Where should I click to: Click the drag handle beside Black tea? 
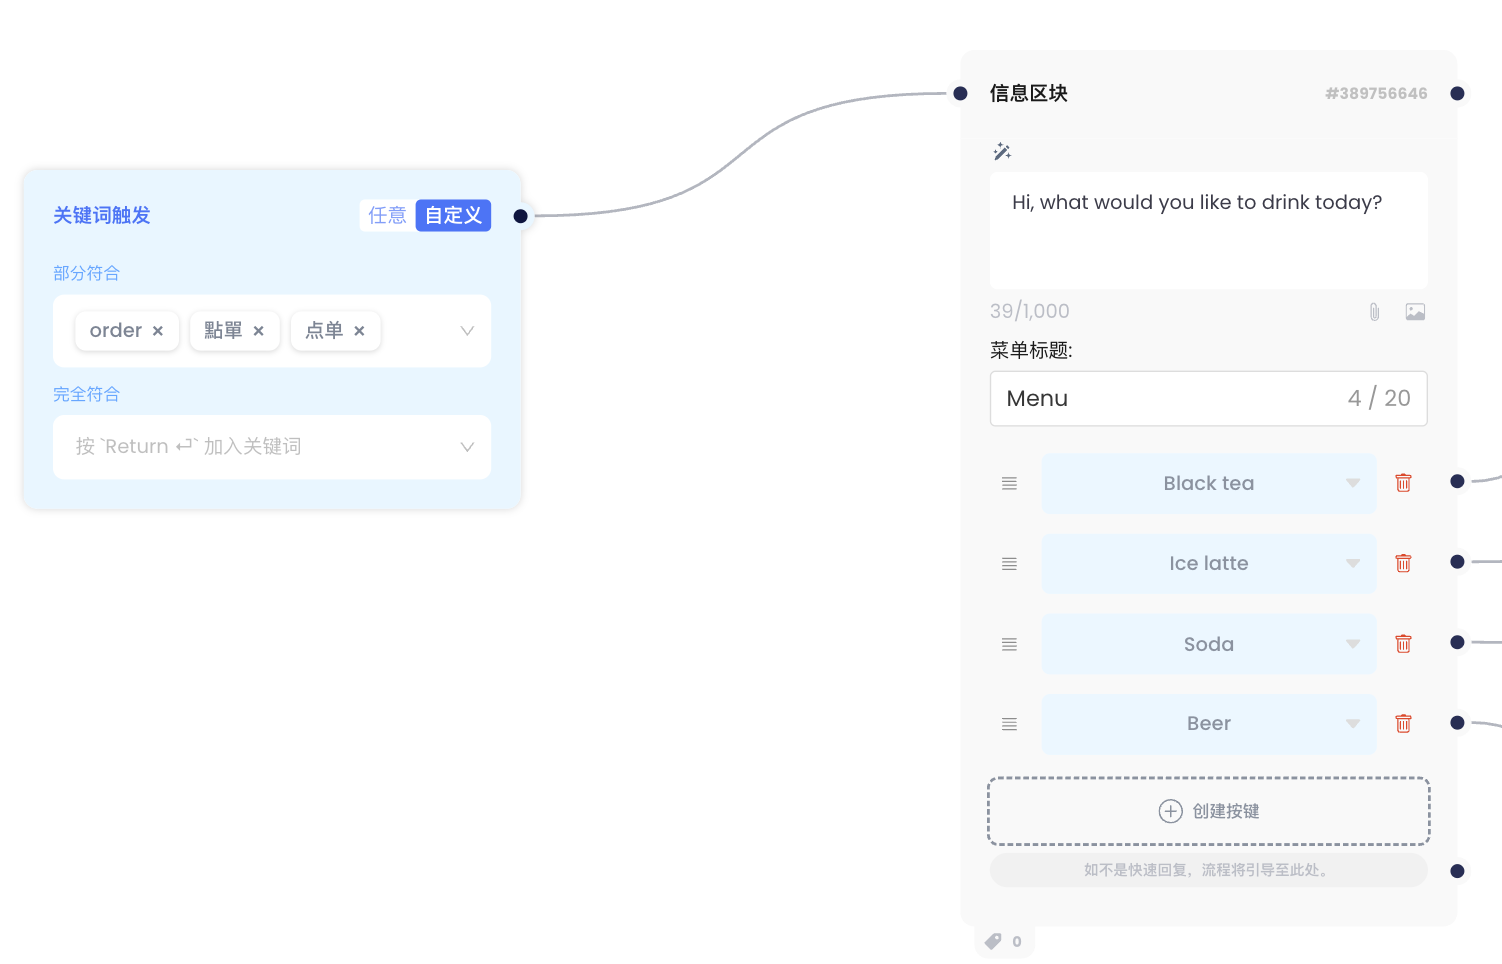[1009, 484]
